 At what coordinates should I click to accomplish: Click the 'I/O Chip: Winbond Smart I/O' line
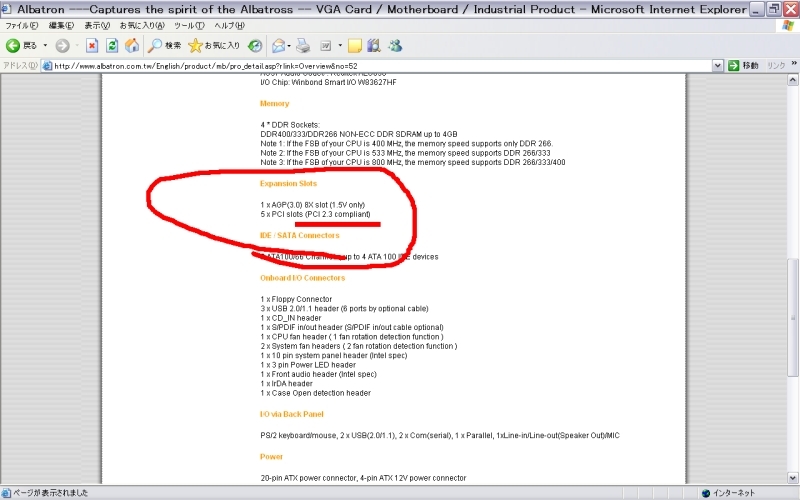[x=328, y=82]
